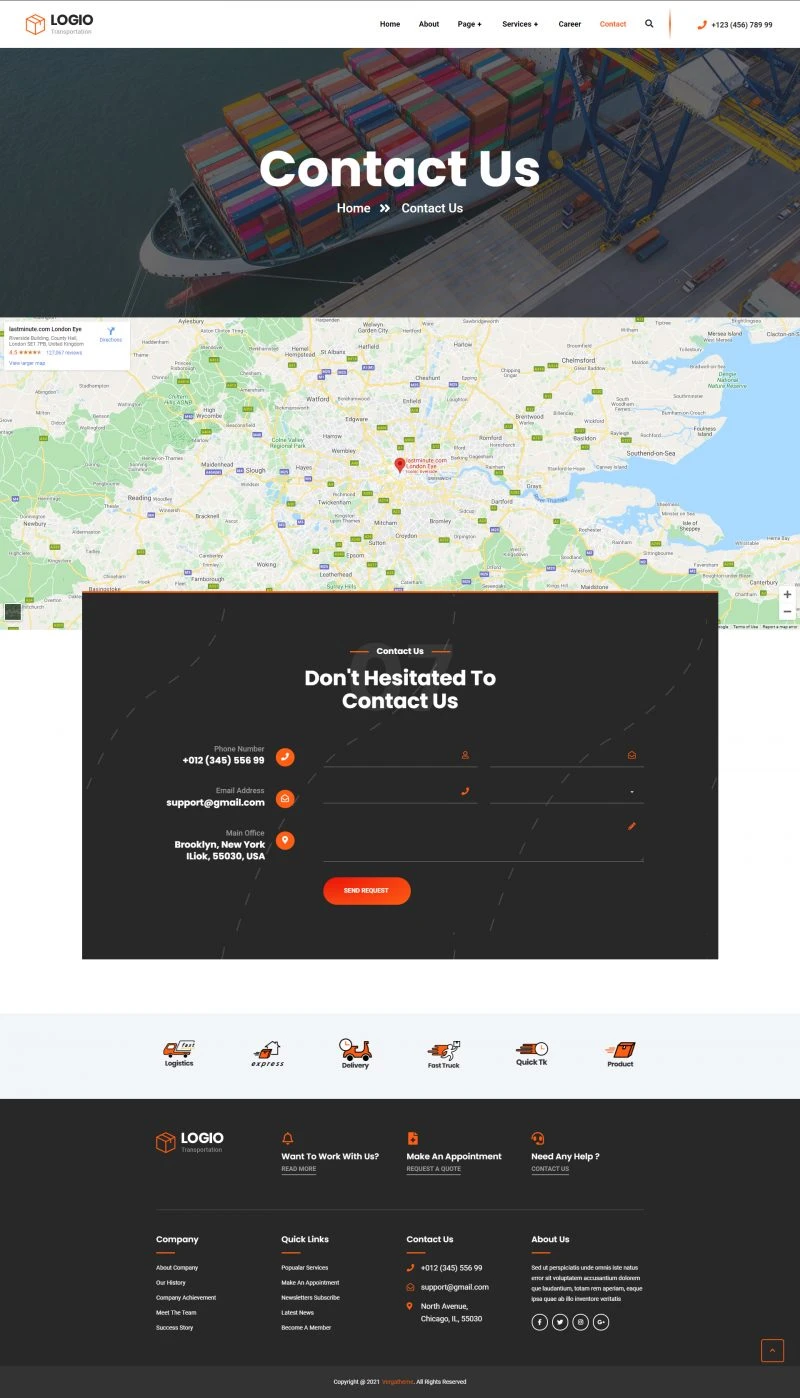Click the envelope icon beside Email Address

[x=285, y=799]
